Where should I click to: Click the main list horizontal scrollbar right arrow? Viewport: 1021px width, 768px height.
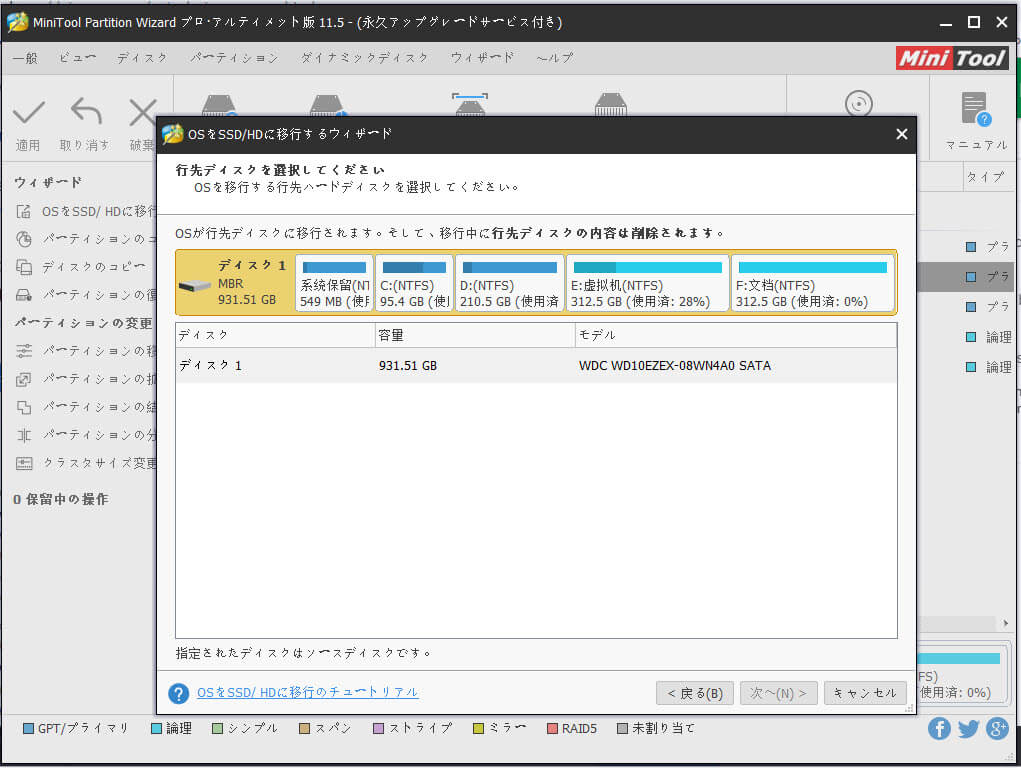click(x=1005, y=623)
